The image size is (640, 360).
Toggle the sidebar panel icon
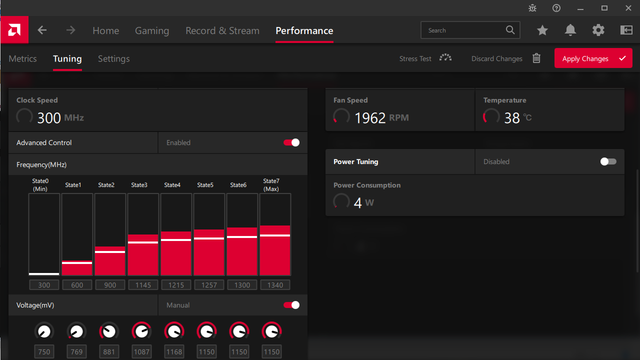[626, 30]
